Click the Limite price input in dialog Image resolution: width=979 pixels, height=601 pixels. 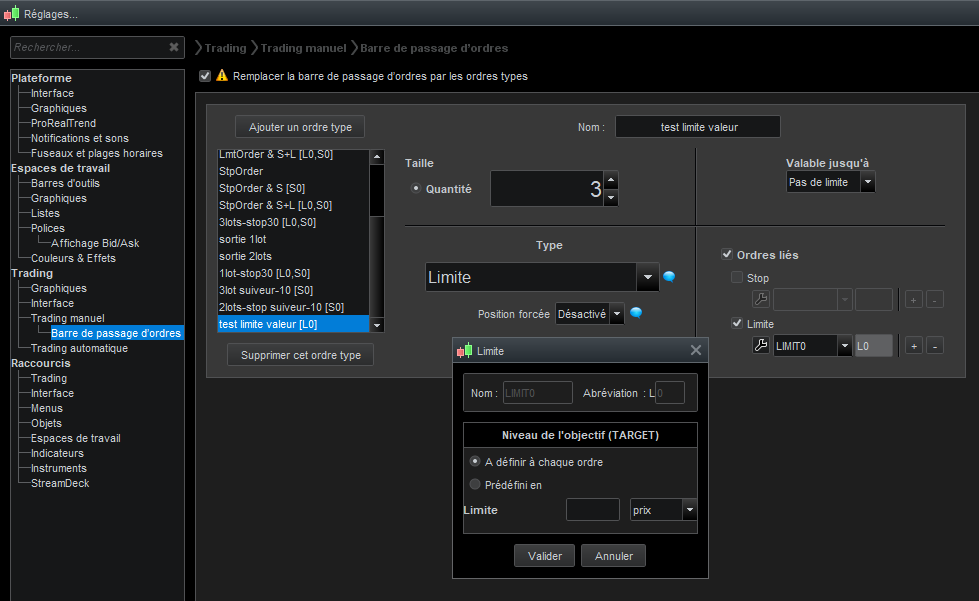point(593,510)
